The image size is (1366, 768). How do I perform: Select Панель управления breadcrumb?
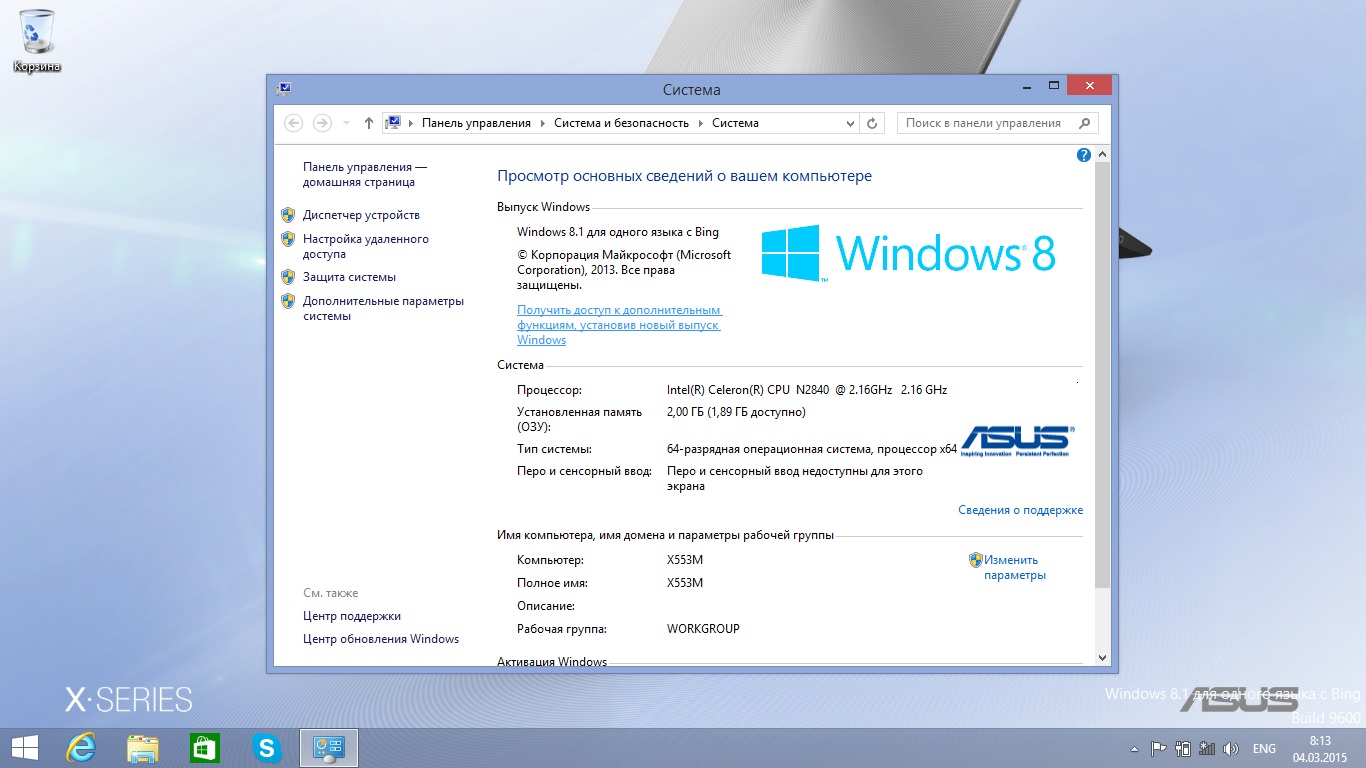[x=476, y=123]
